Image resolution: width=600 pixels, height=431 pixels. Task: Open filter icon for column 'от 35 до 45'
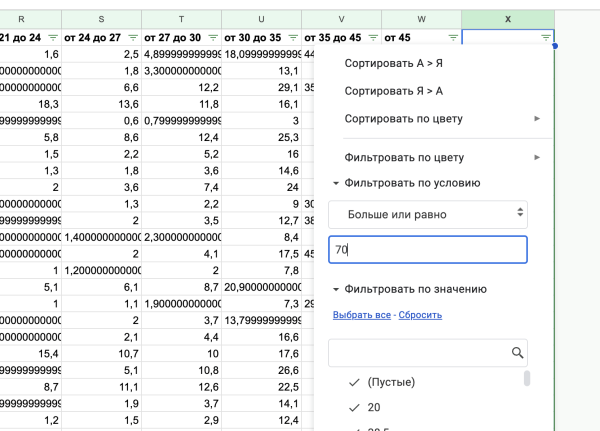click(371, 37)
